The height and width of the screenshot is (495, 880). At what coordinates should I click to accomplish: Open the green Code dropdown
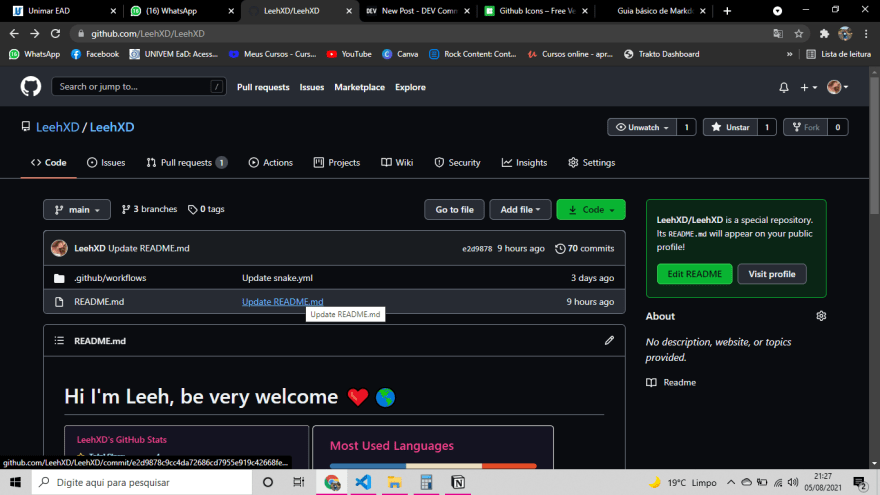[591, 209]
